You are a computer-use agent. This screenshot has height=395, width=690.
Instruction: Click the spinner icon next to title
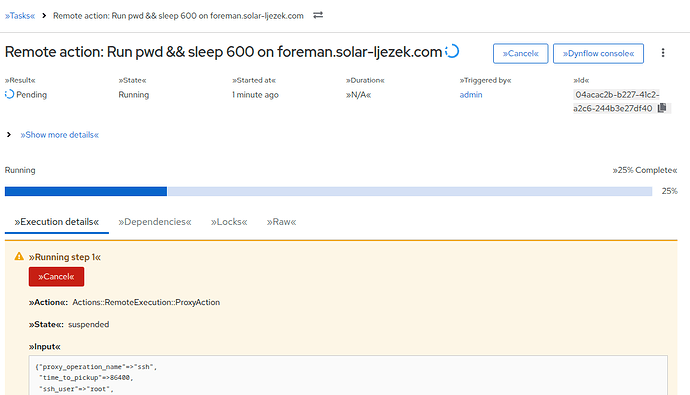click(x=452, y=51)
